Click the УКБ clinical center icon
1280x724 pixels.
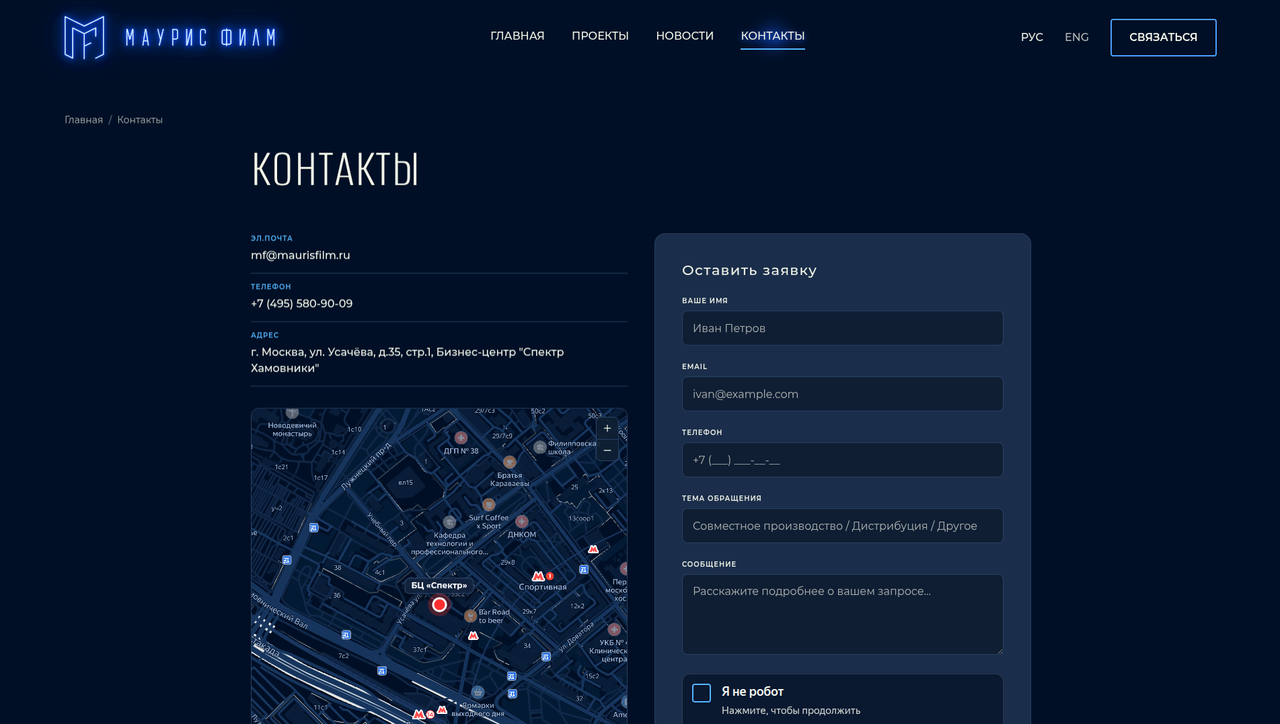click(x=613, y=630)
